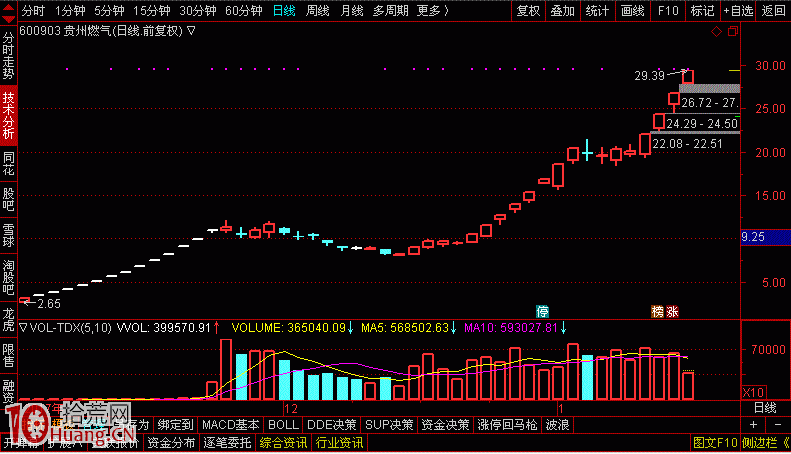This screenshot has width=791, height=454.
Task: Open the 多周期 multi-period view
Action: [x=390, y=11]
